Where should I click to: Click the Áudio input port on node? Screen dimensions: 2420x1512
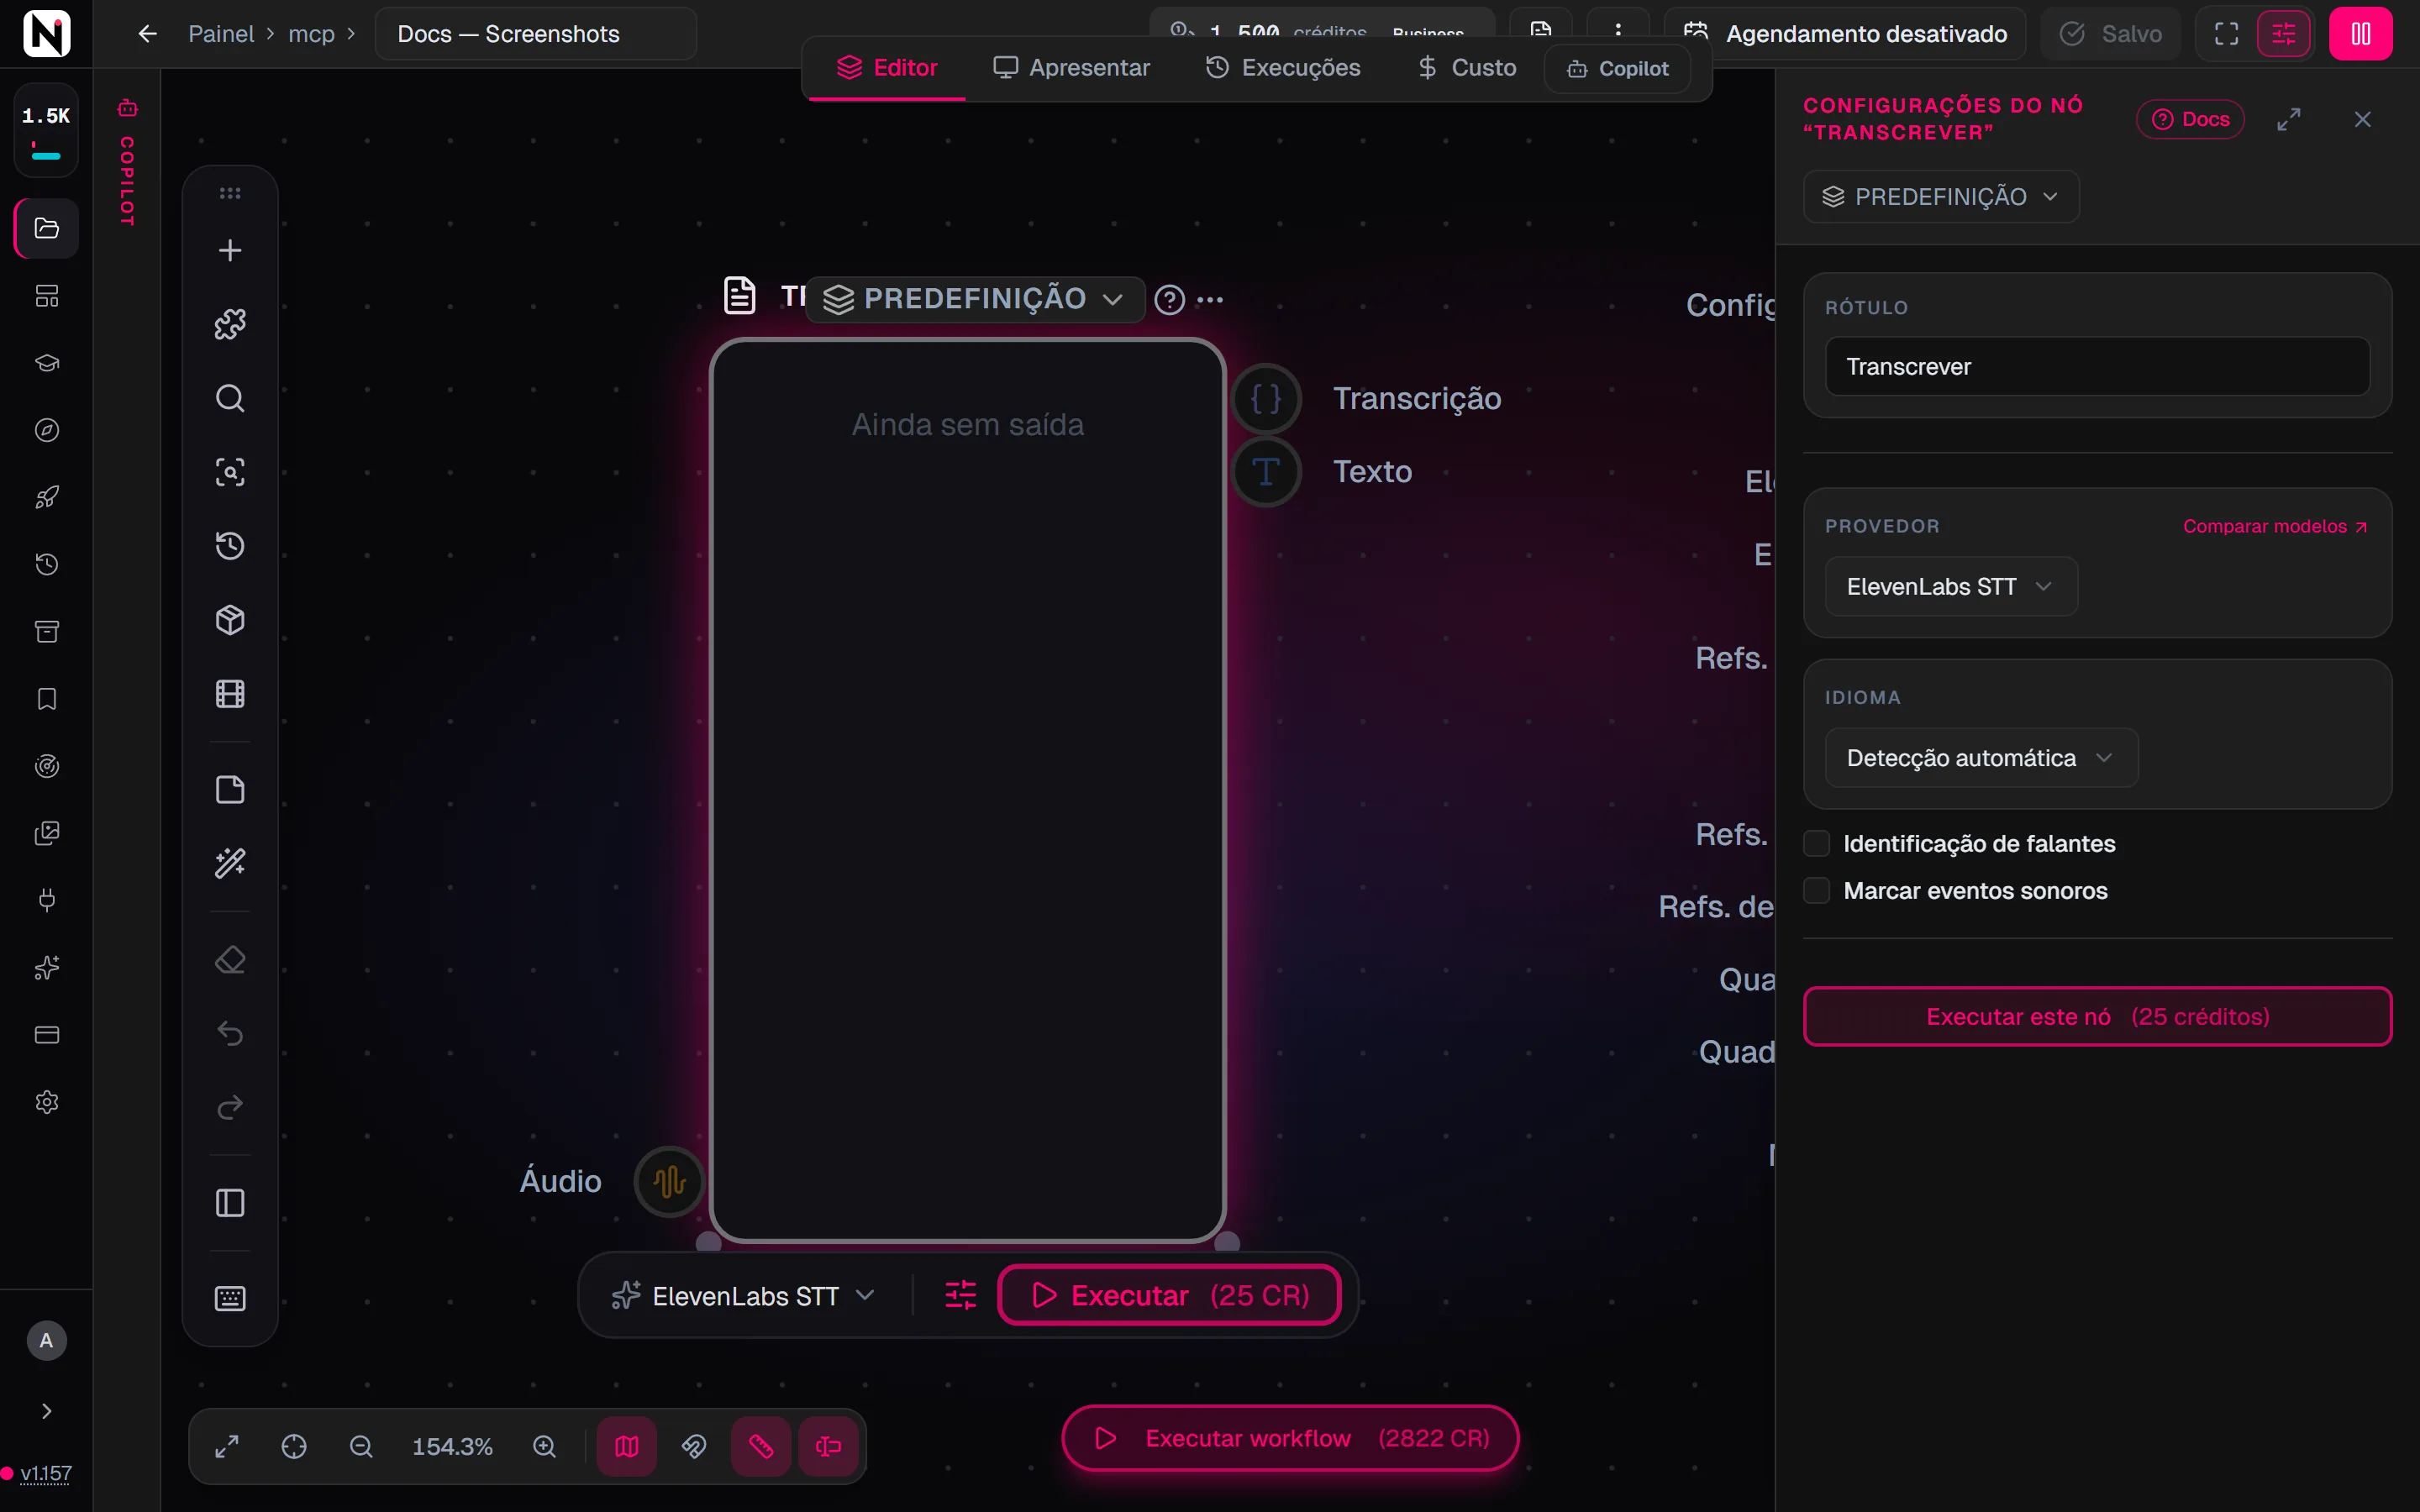[669, 1182]
